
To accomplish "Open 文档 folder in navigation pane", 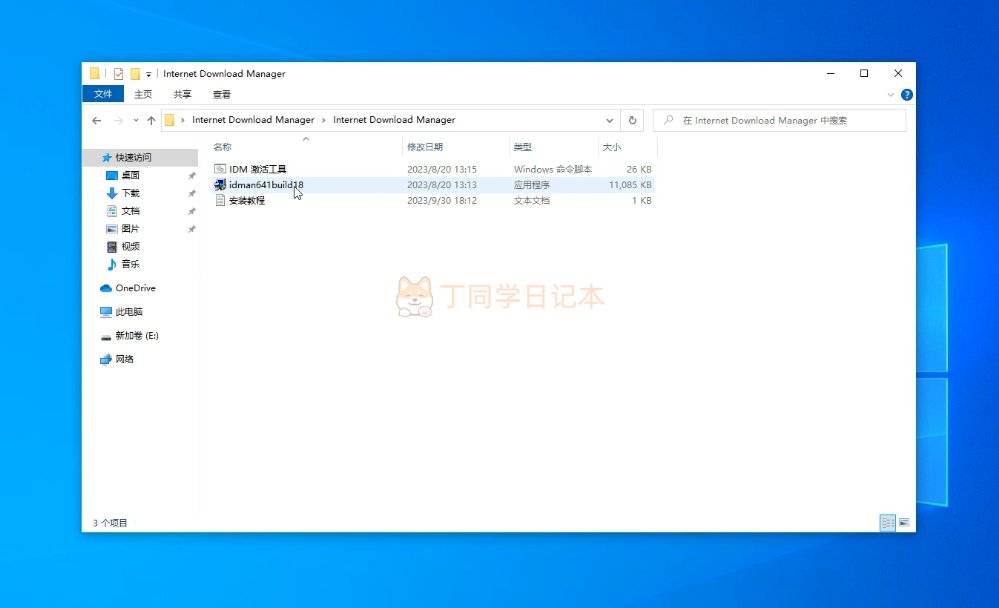I will pyautogui.click(x=131, y=211).
